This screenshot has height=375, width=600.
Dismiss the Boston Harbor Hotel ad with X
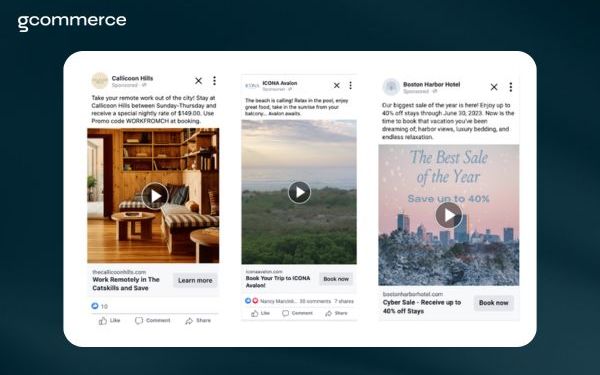[x=494, y=87]
